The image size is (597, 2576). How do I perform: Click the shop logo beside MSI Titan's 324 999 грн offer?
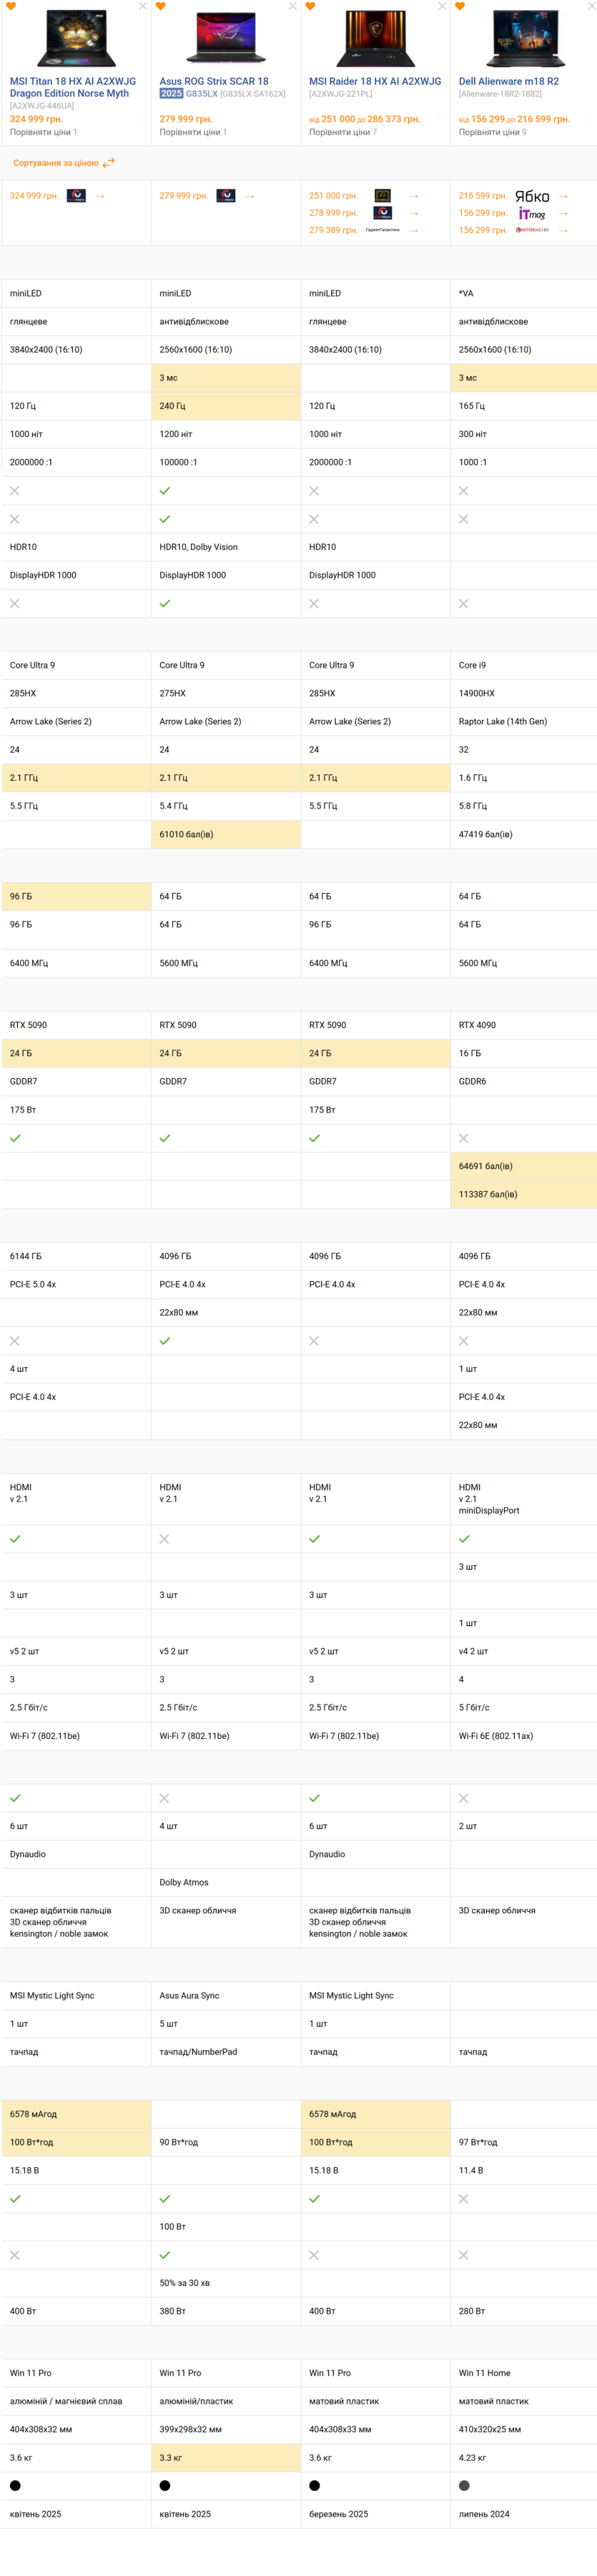point(76,196)
